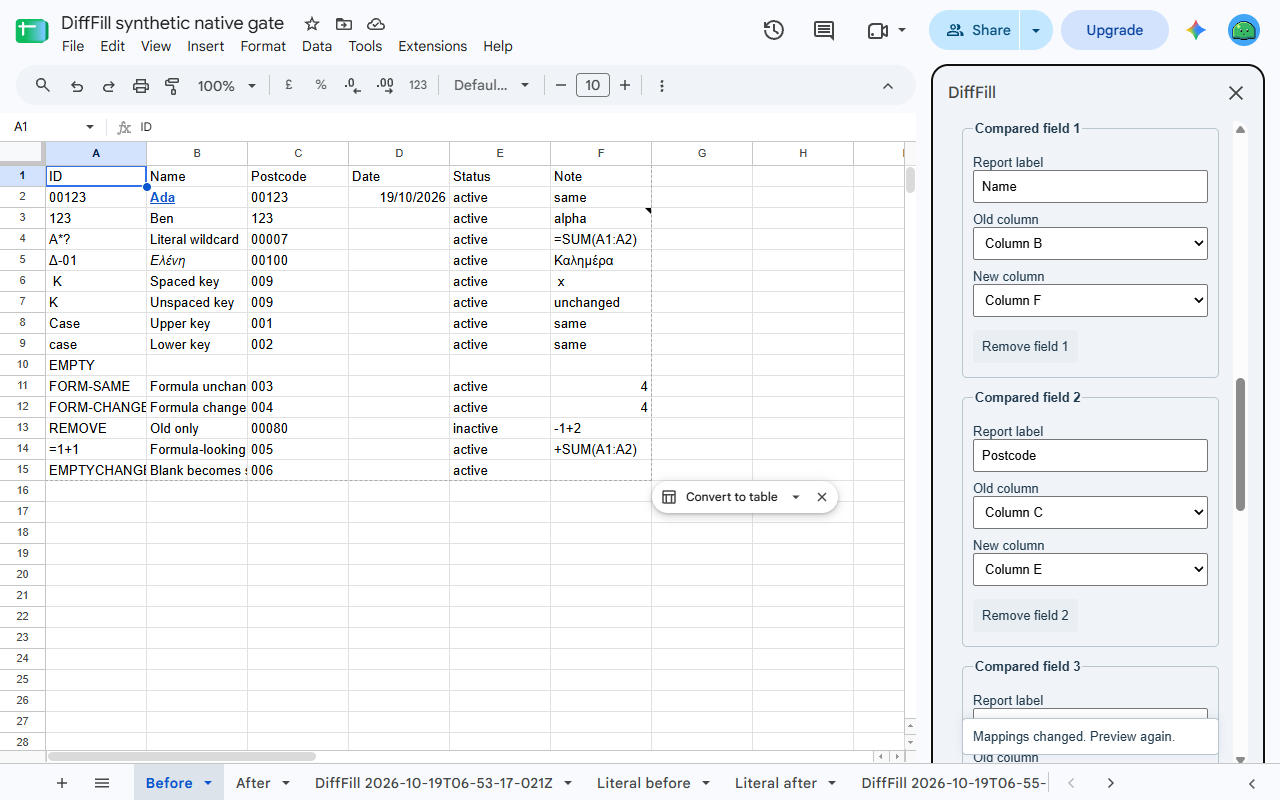The width and height of the screenshot is (1280, 800).
Task: Click Convert to table
Action: tap(731, 497)
